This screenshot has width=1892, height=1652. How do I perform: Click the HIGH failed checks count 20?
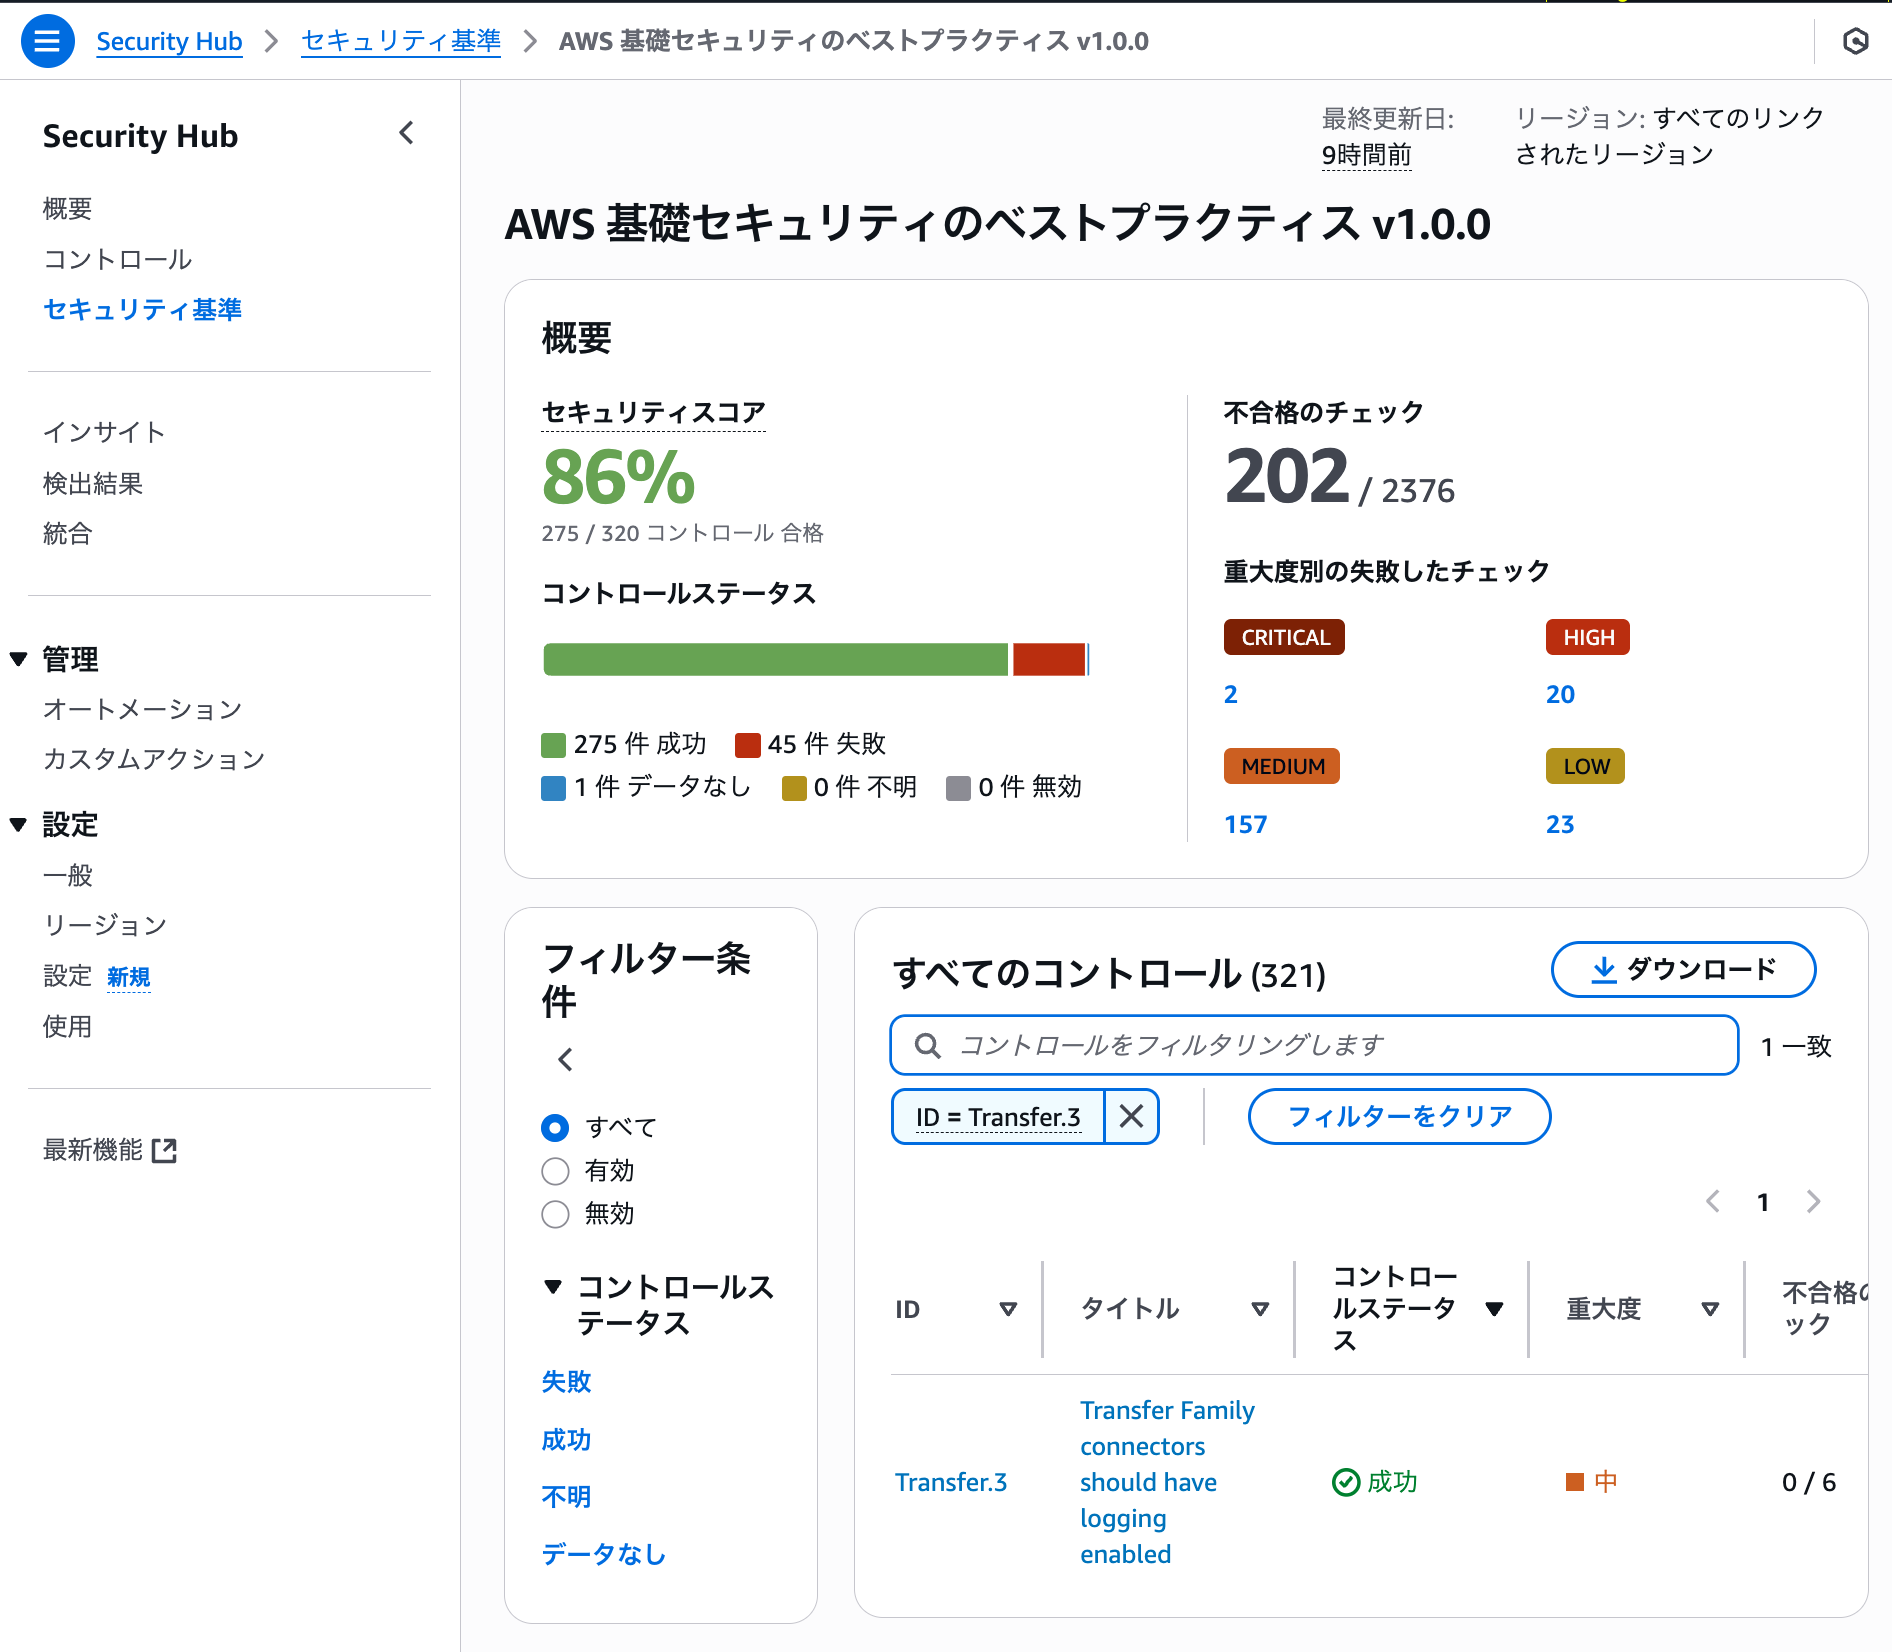[x=1560, y=694]
